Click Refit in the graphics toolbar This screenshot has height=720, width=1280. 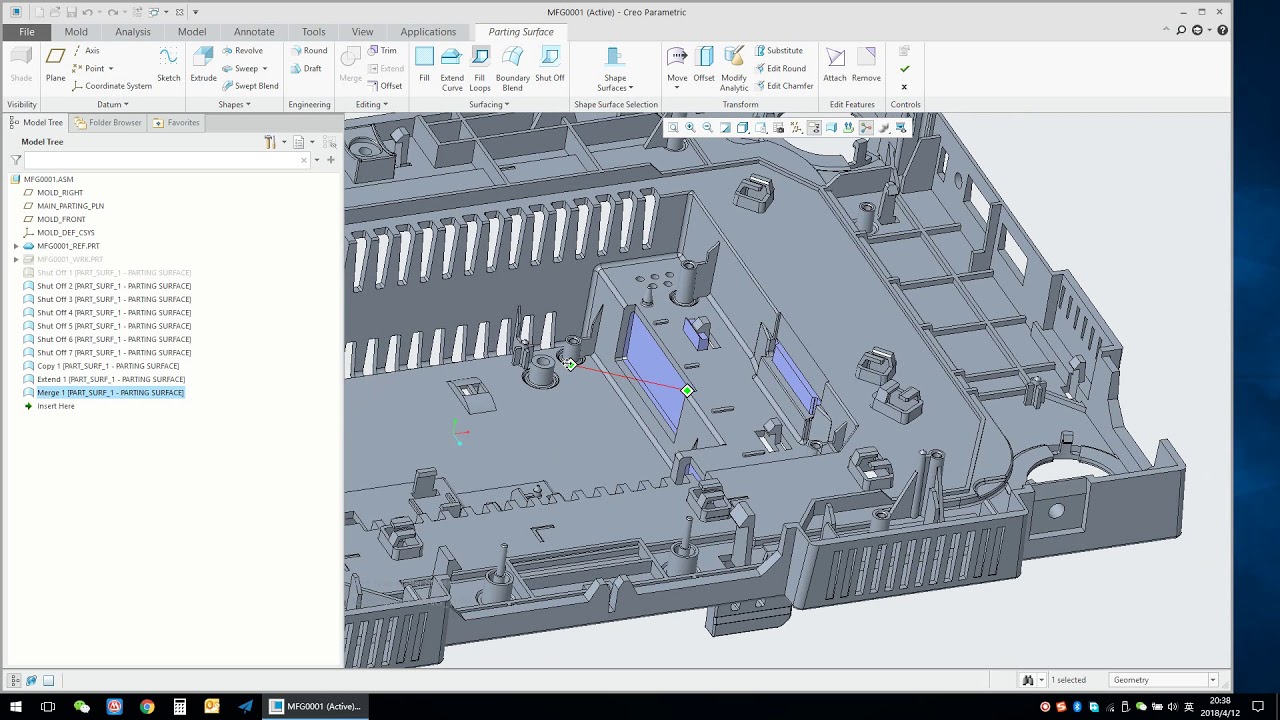coord(673,128)
